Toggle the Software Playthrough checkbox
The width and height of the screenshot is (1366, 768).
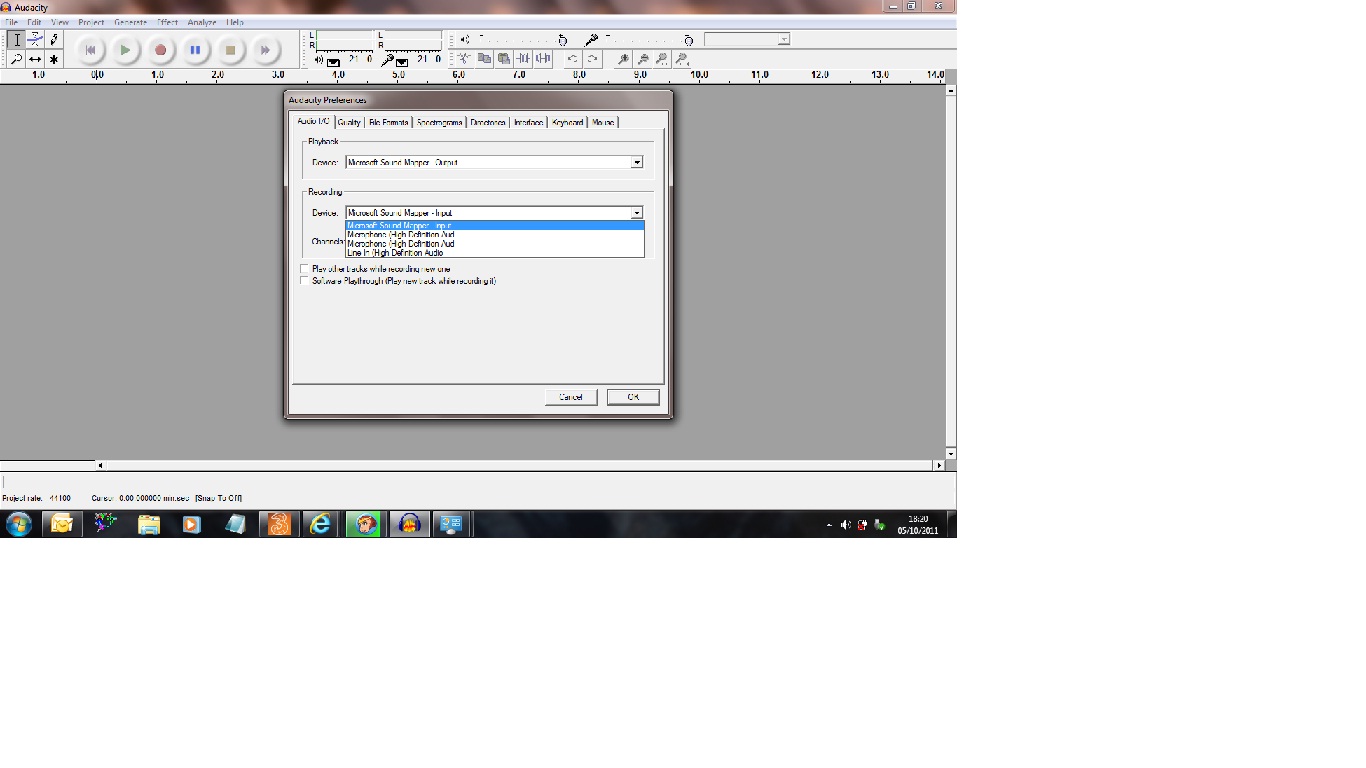(x=305, y=281)
